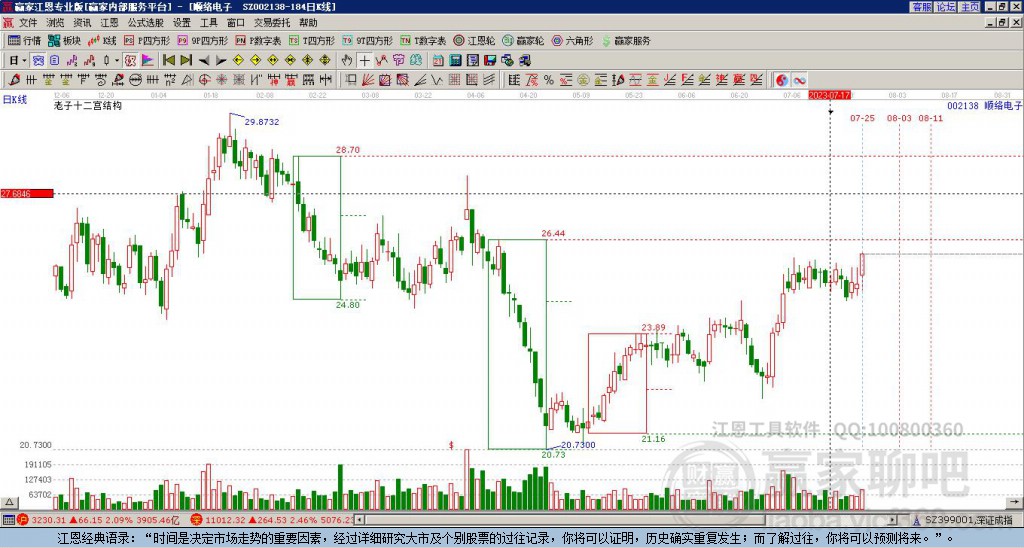Open the 工具 menu
Image resolution: width=1024 pixels, height=548 pixels.
(x=209, y=23)
